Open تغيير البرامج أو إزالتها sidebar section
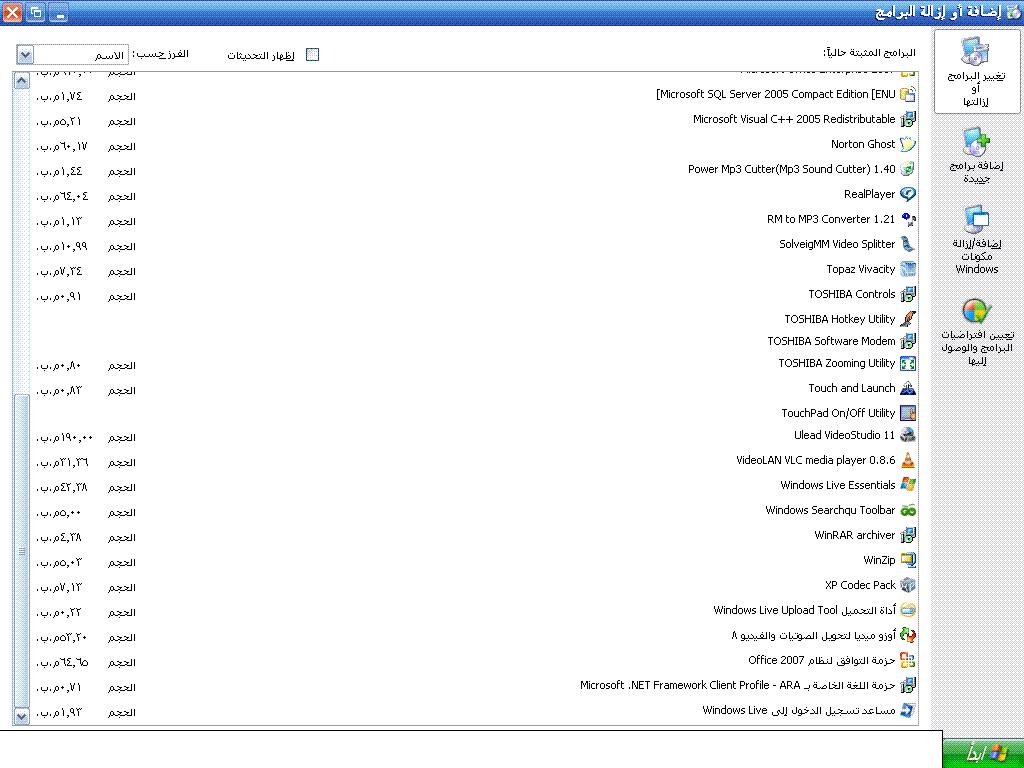The height and width of the screenshot is (768, 1024). [976, 72]
